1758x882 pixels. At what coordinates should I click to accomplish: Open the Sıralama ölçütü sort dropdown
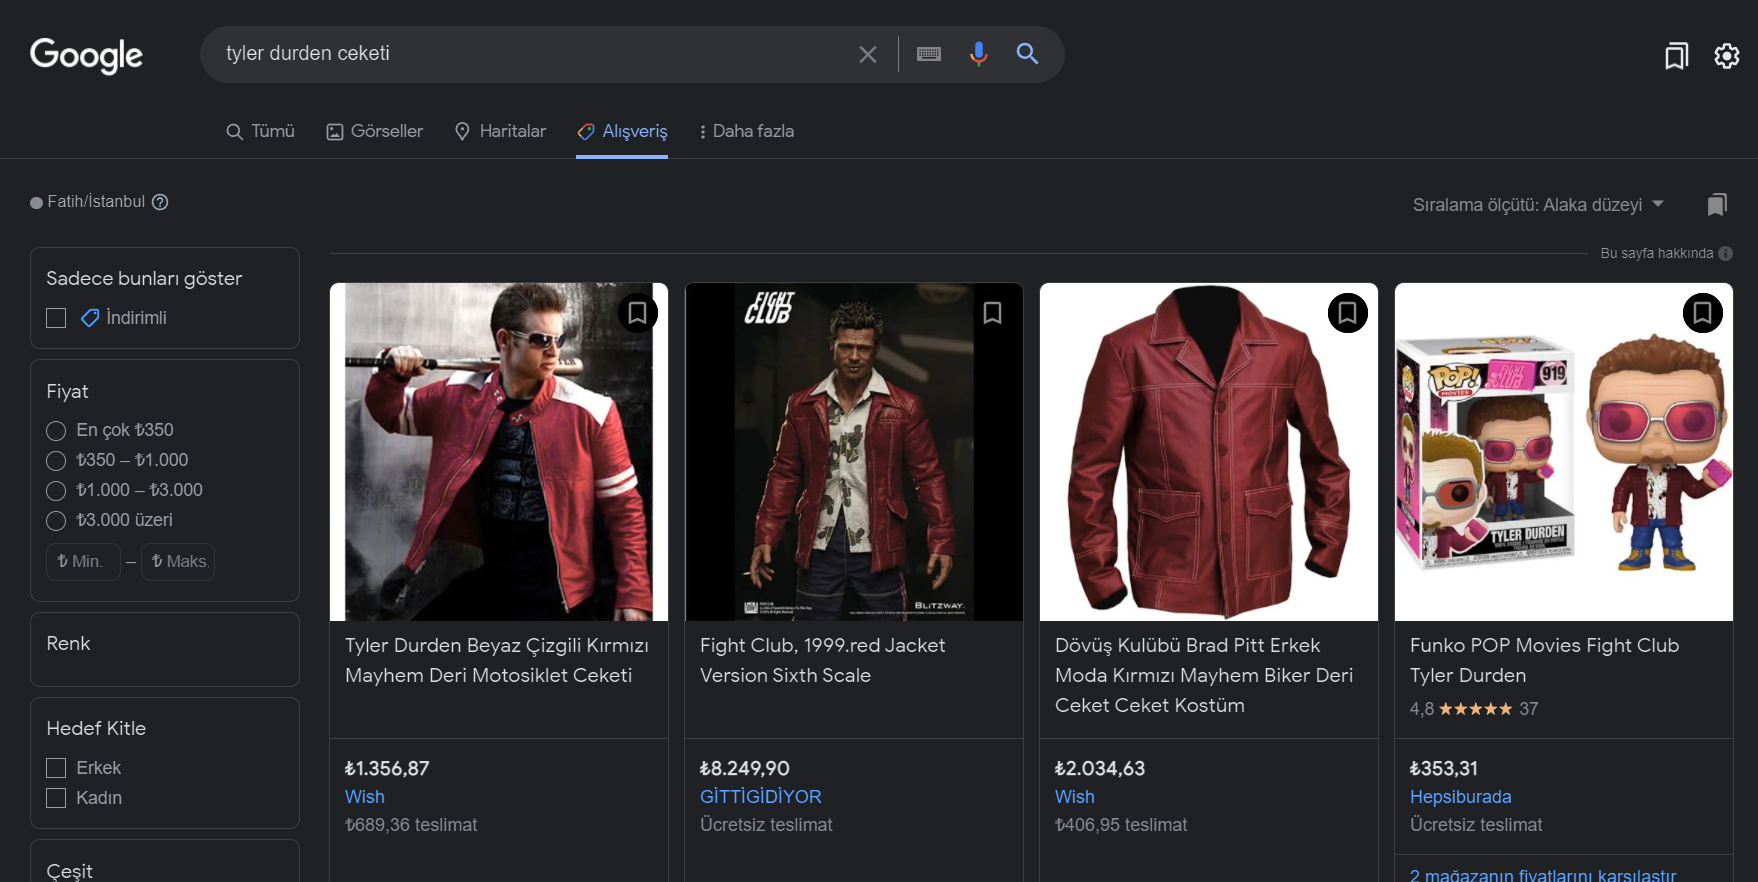click(x=1538, y=205)
